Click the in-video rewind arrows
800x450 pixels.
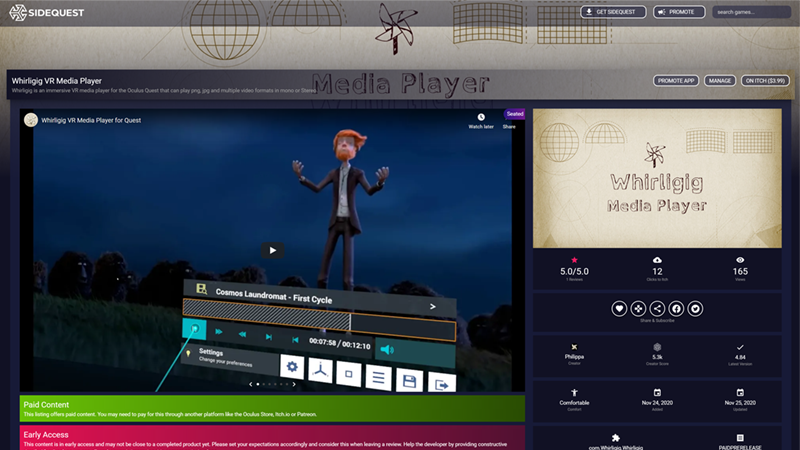pyautogui.click(x=242, y=334)
